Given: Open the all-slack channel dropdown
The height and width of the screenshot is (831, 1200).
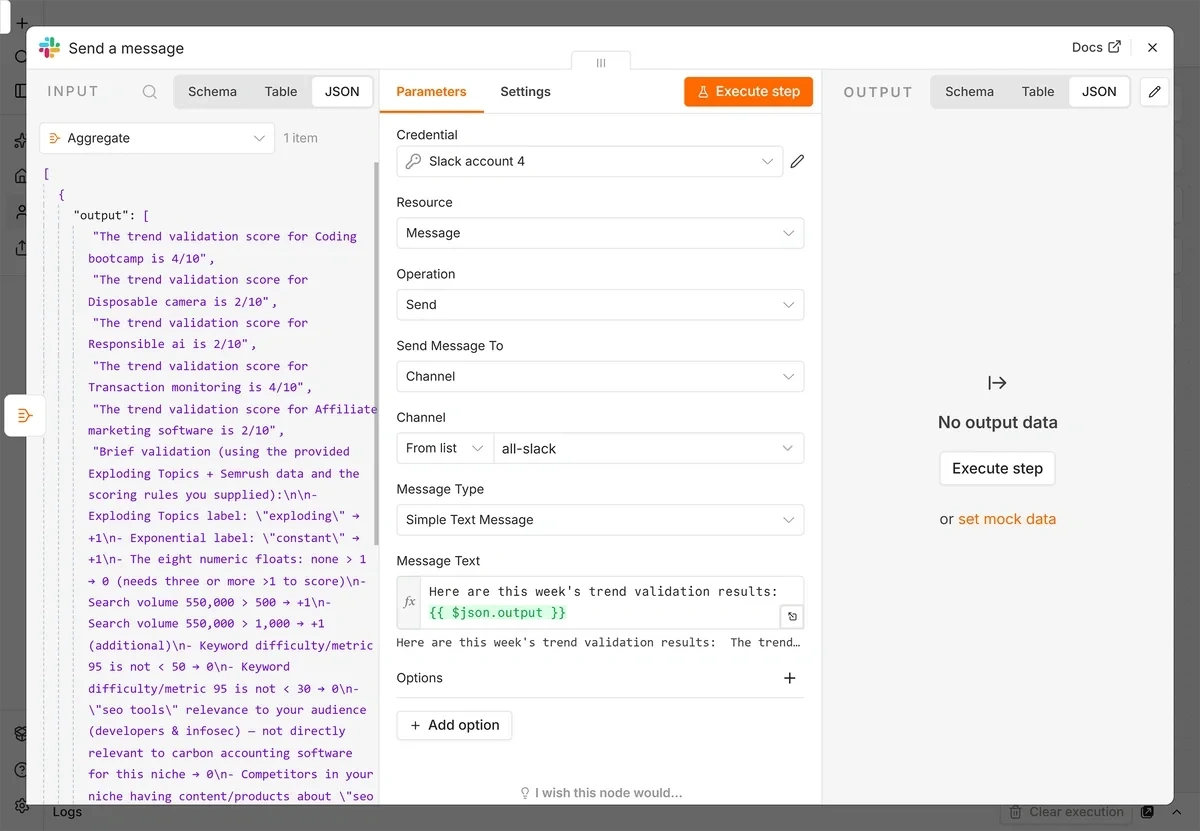Looking at the screenshot, I should (x=649, y=448).
